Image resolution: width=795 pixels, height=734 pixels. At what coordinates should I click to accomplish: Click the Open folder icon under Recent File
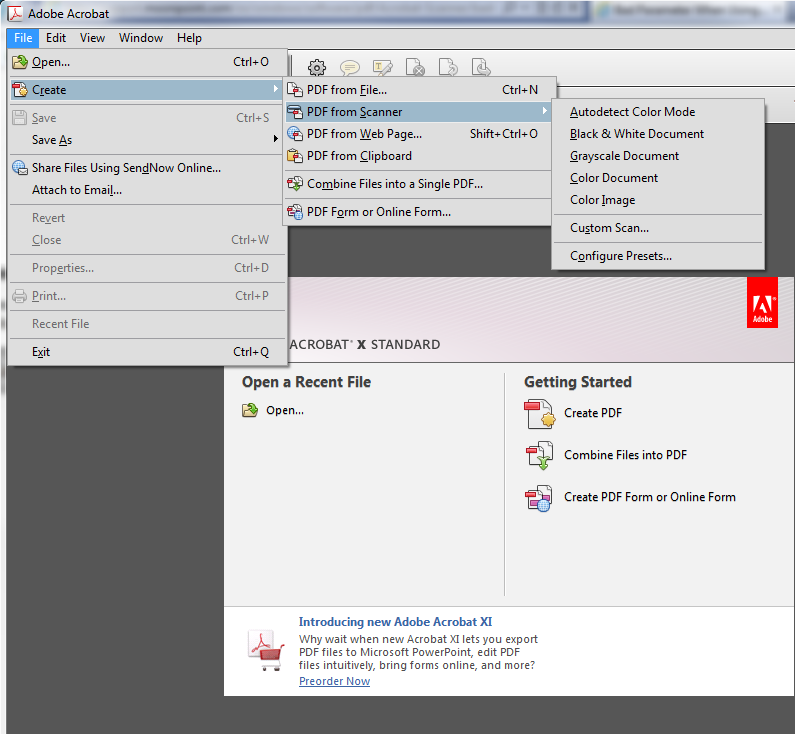[250, 410]
